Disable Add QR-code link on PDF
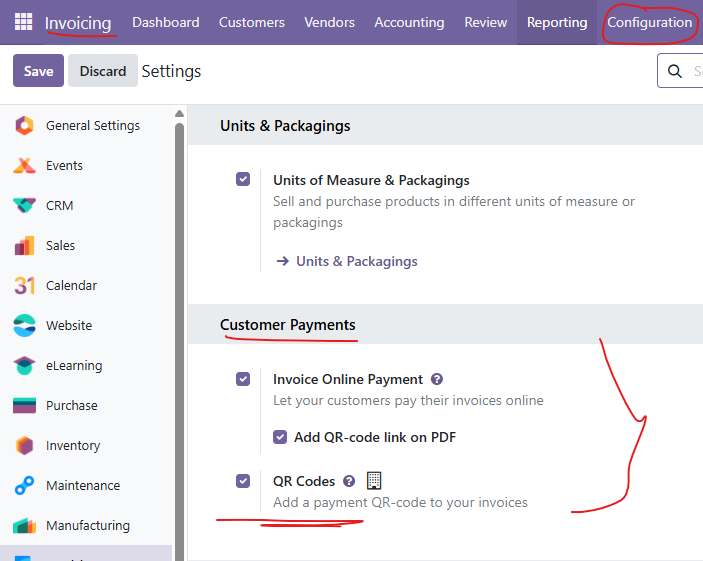This screenshot has height=561, width=703. (280, 437)
